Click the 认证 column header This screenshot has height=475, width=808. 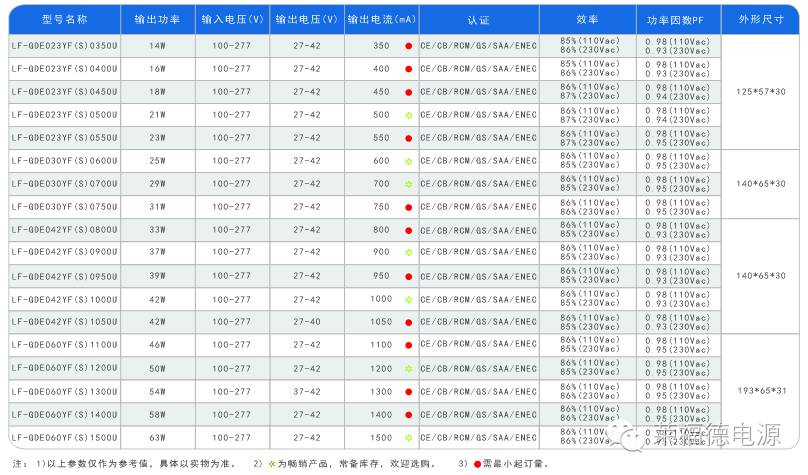479,20
